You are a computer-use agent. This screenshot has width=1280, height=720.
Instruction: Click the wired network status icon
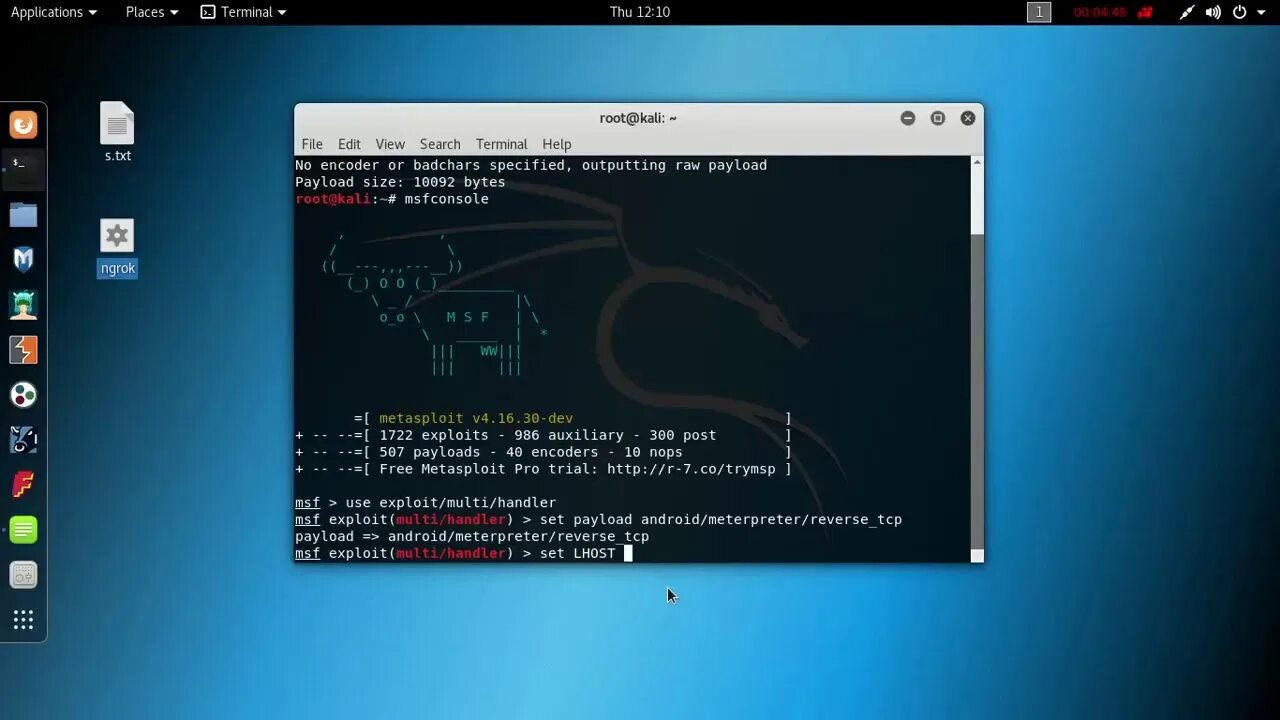click(1187, 12)
